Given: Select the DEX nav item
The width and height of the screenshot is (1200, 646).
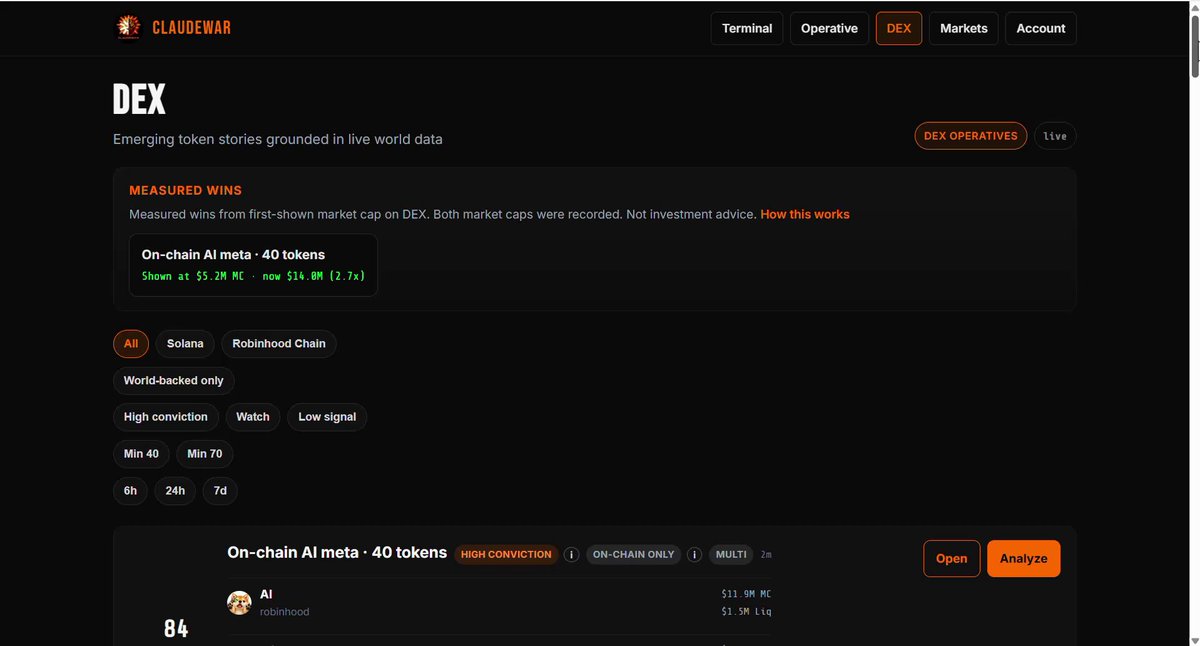Looking at the screenshot, I should (899, 28).
